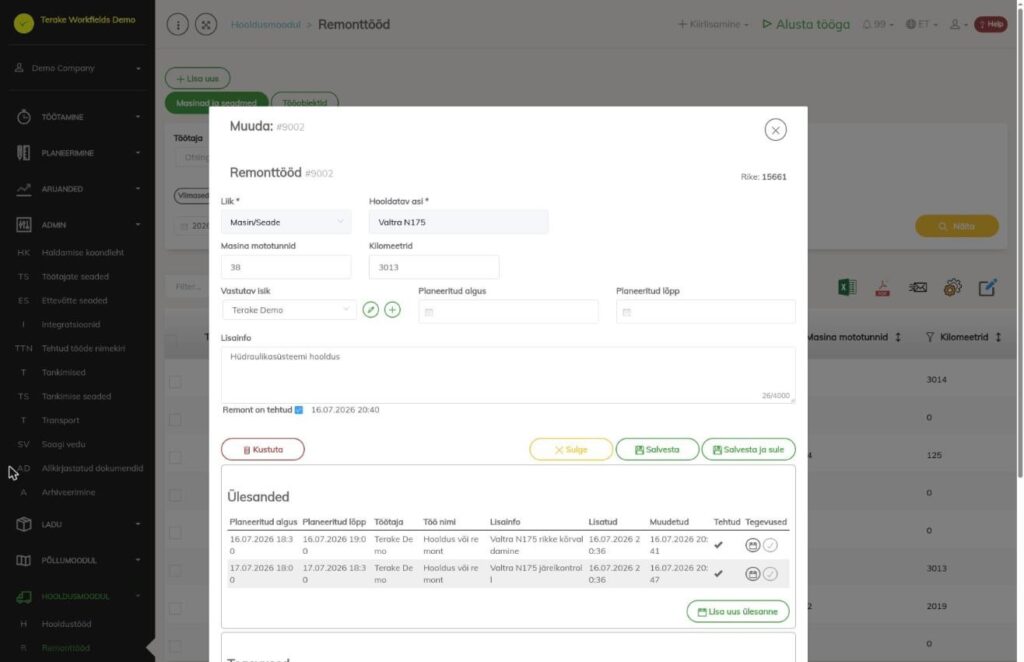Select the table row with Kilomeetrid 3014
Screen dimensions: 1024x662
(175, 382)
